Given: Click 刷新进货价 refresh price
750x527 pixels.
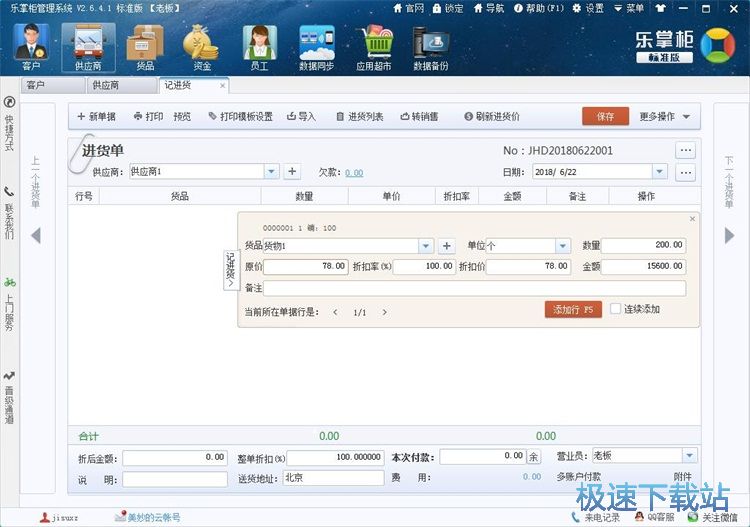Looking at the screenshot, I should (x=492, y=116).
